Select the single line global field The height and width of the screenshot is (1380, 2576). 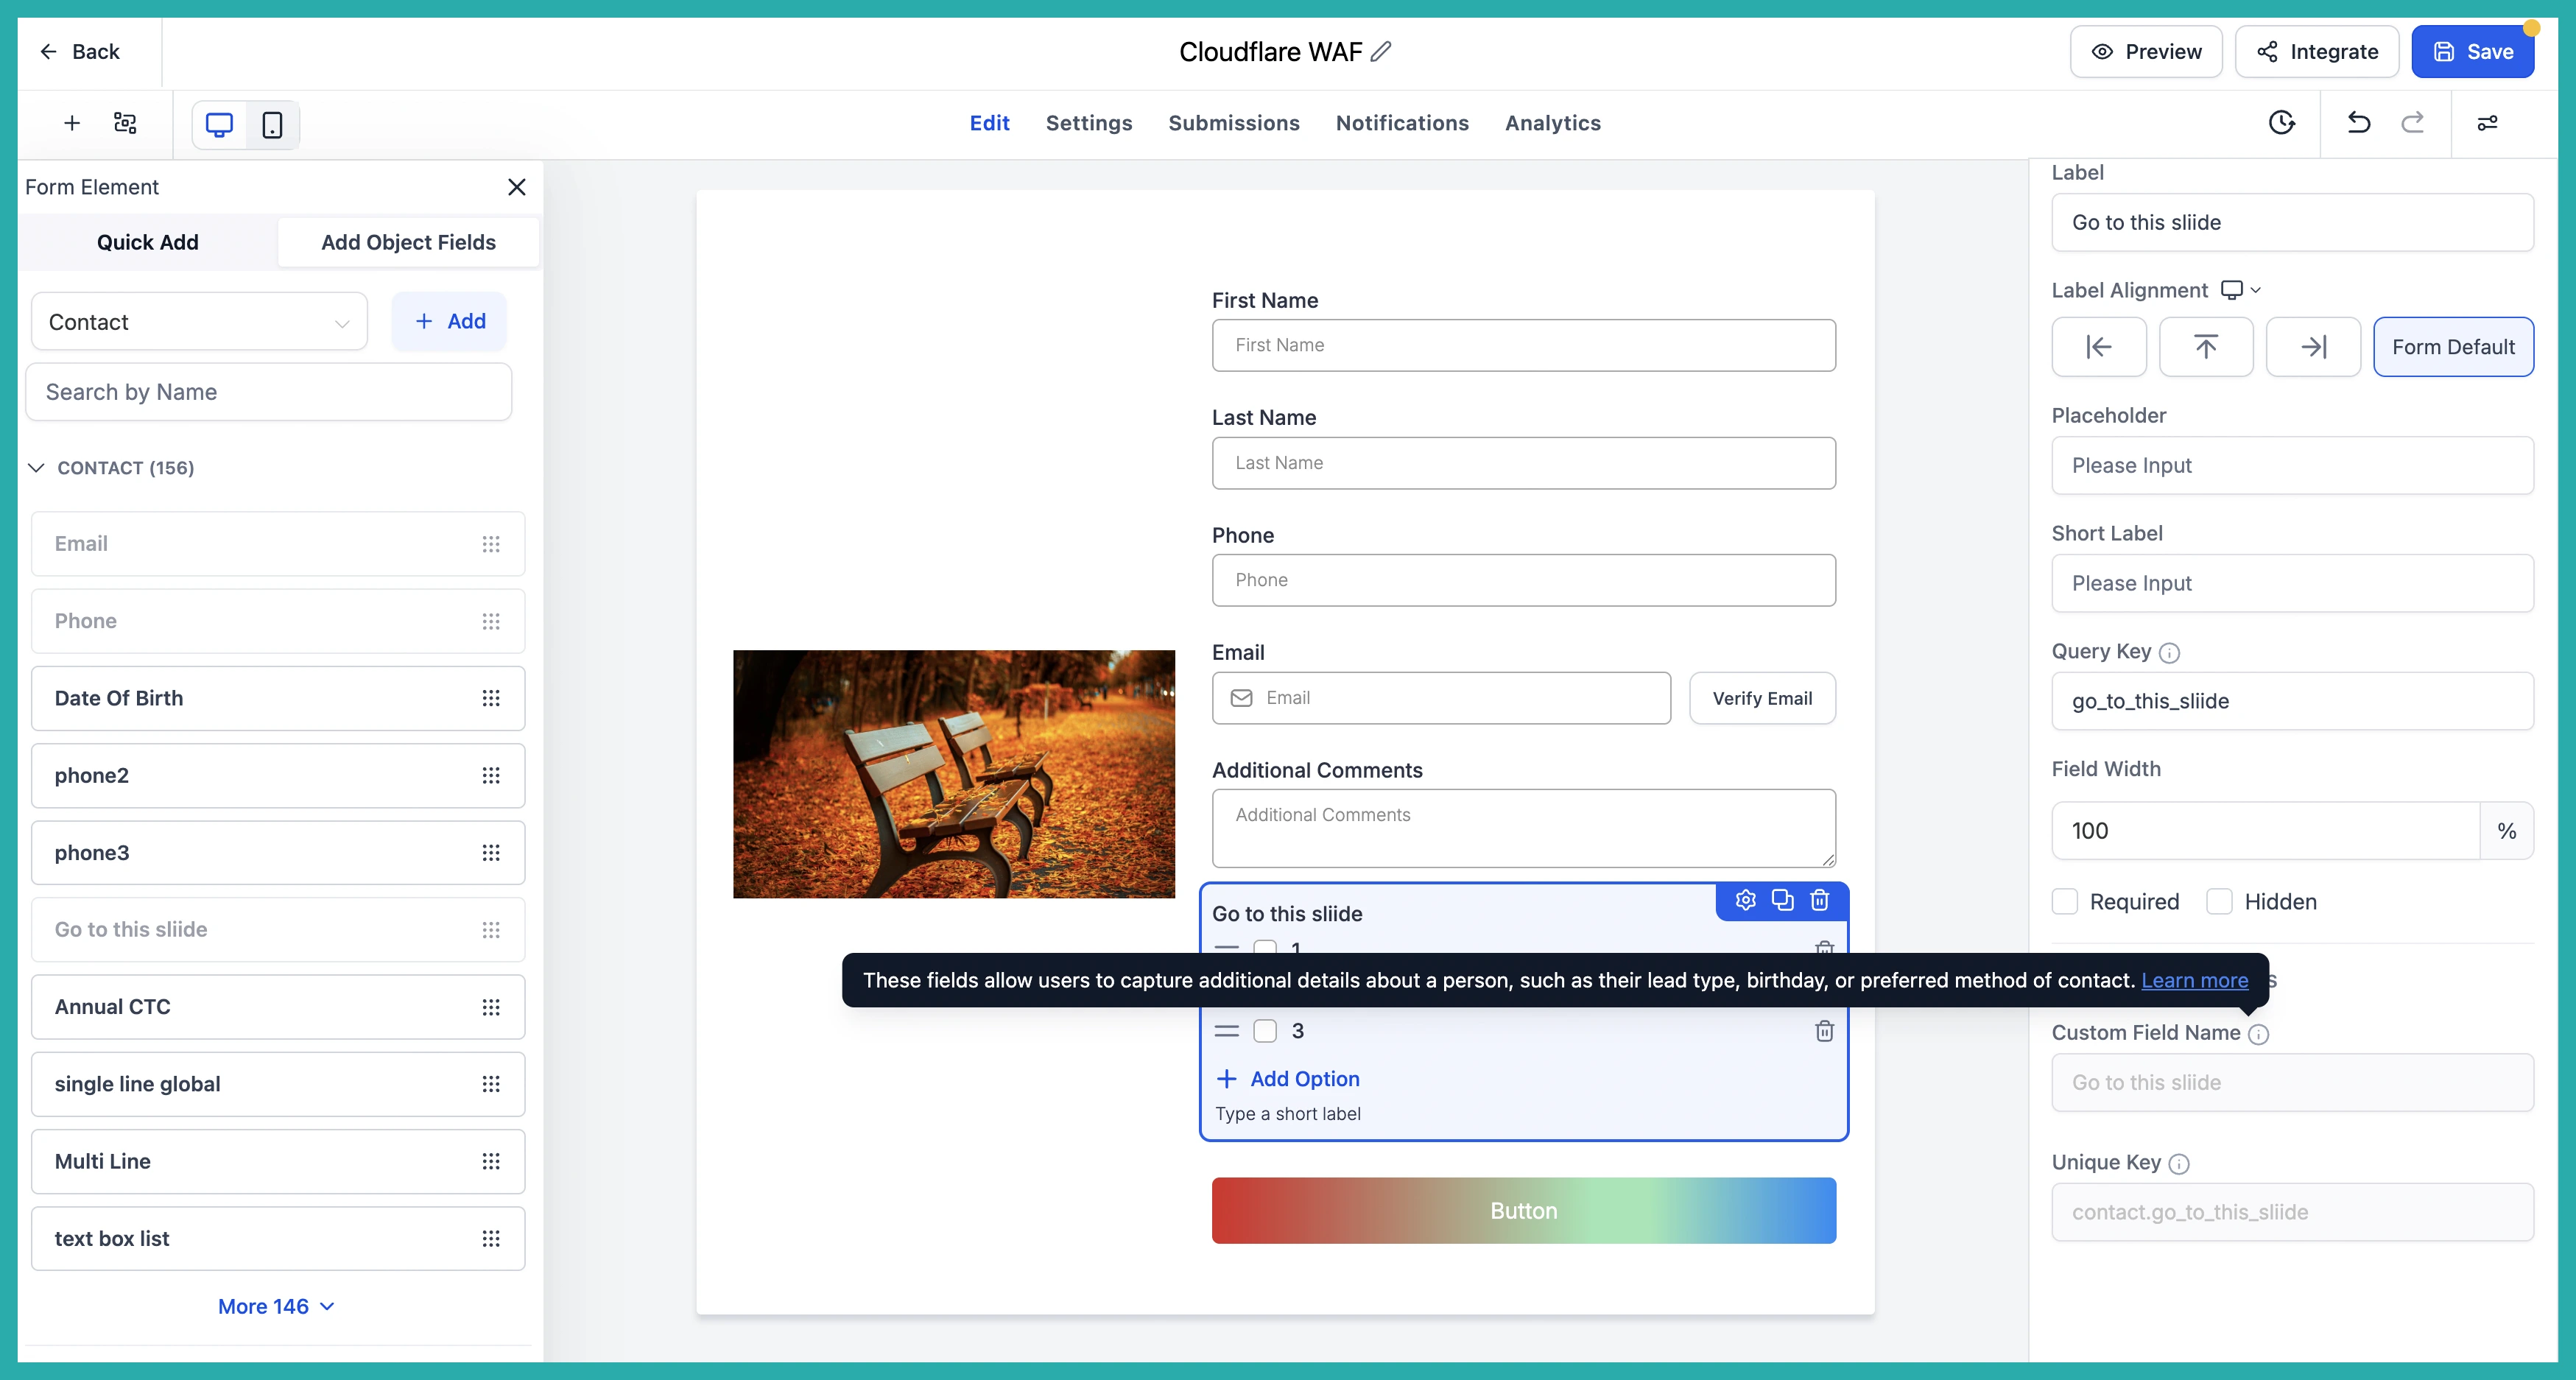point(277,1084)
